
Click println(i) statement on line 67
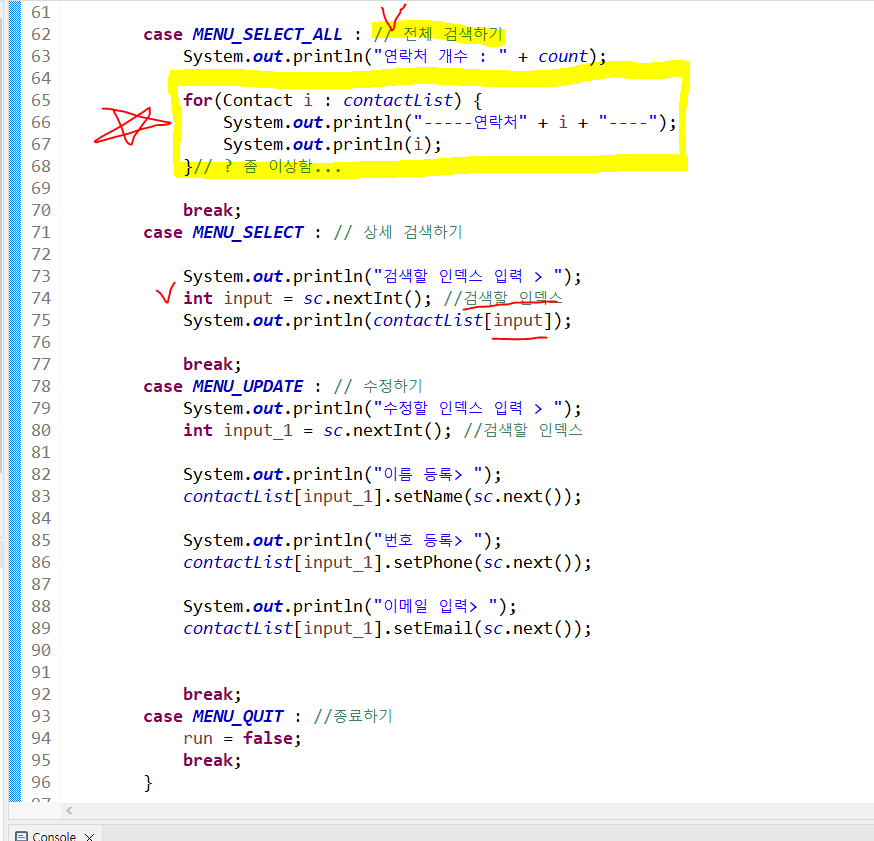click(332, 144)
